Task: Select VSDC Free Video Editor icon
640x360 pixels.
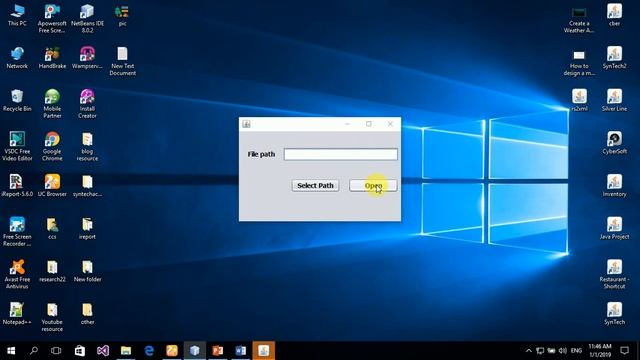Action: tap(17, 146)
